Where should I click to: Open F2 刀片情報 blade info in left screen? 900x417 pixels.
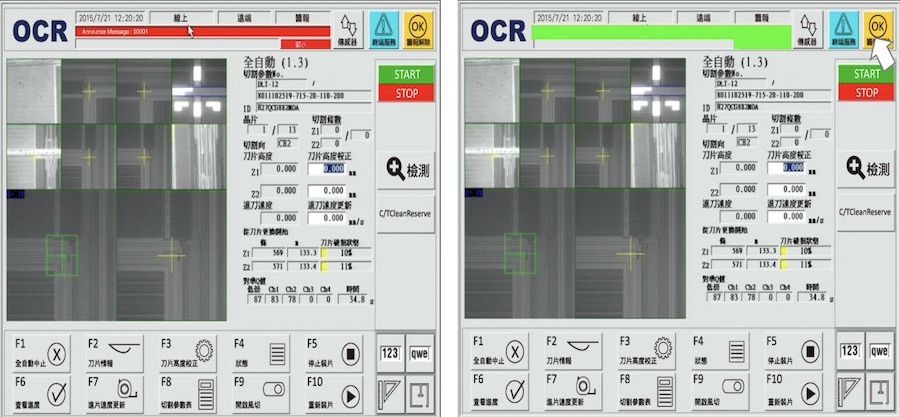pyautogui.click(x=114, y=353)
